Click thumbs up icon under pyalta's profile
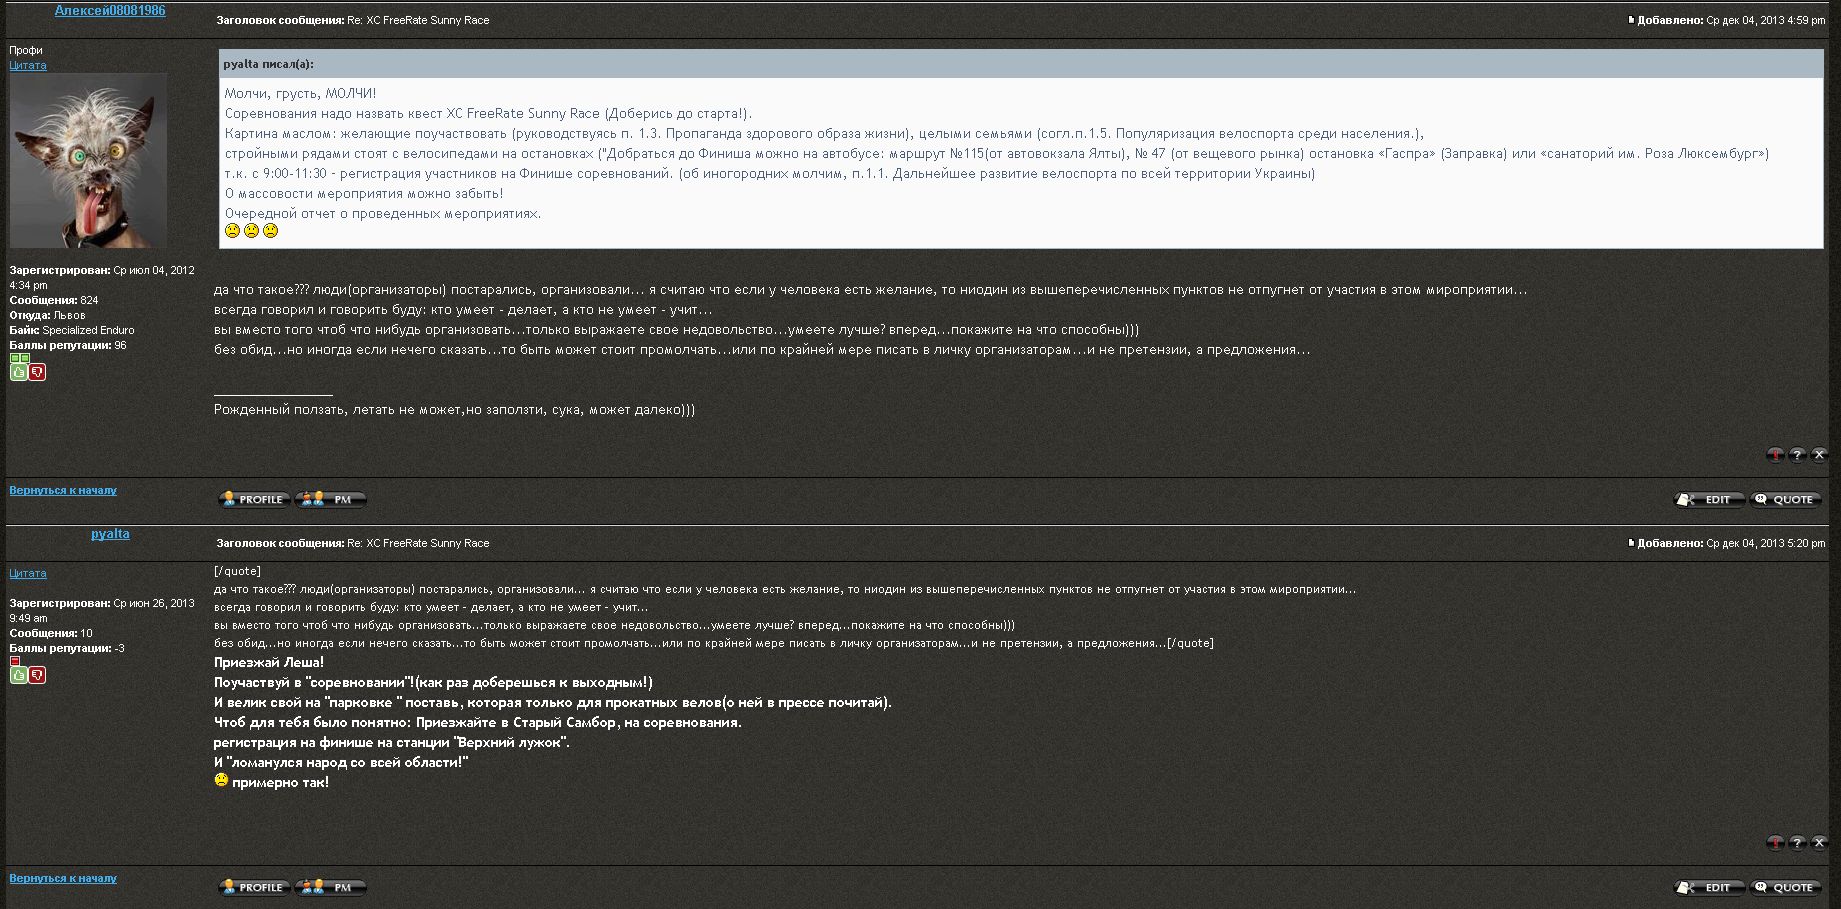This screenshot has height=909, width=1841. tap(19, 675)
